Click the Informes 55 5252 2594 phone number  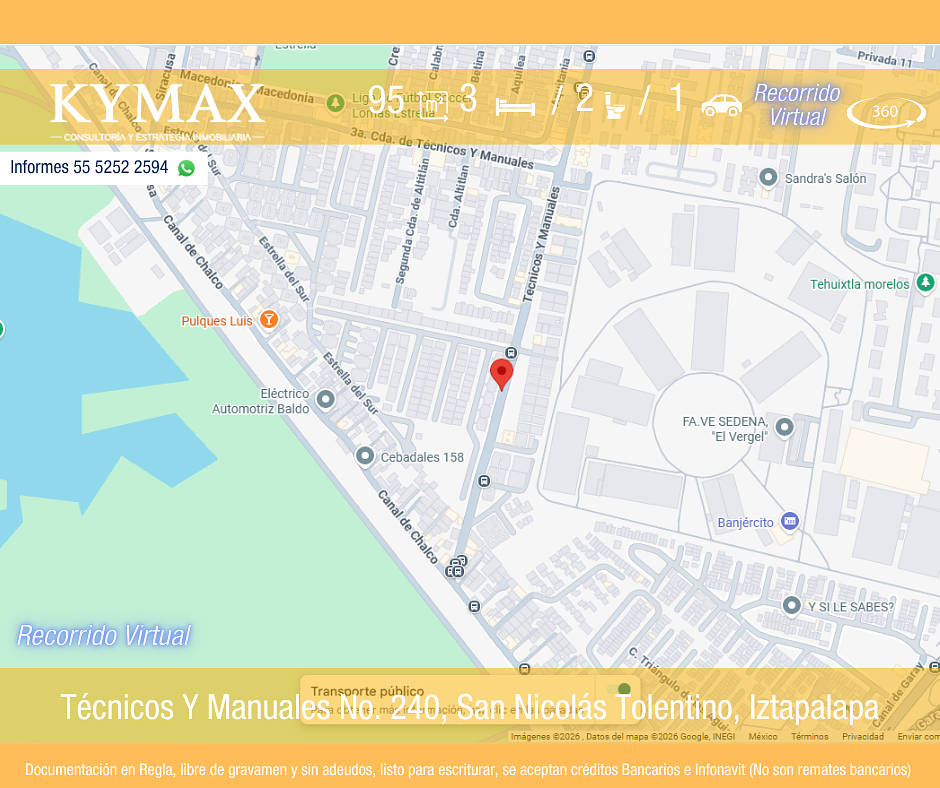pyautogui.click(x=89, y=167)
